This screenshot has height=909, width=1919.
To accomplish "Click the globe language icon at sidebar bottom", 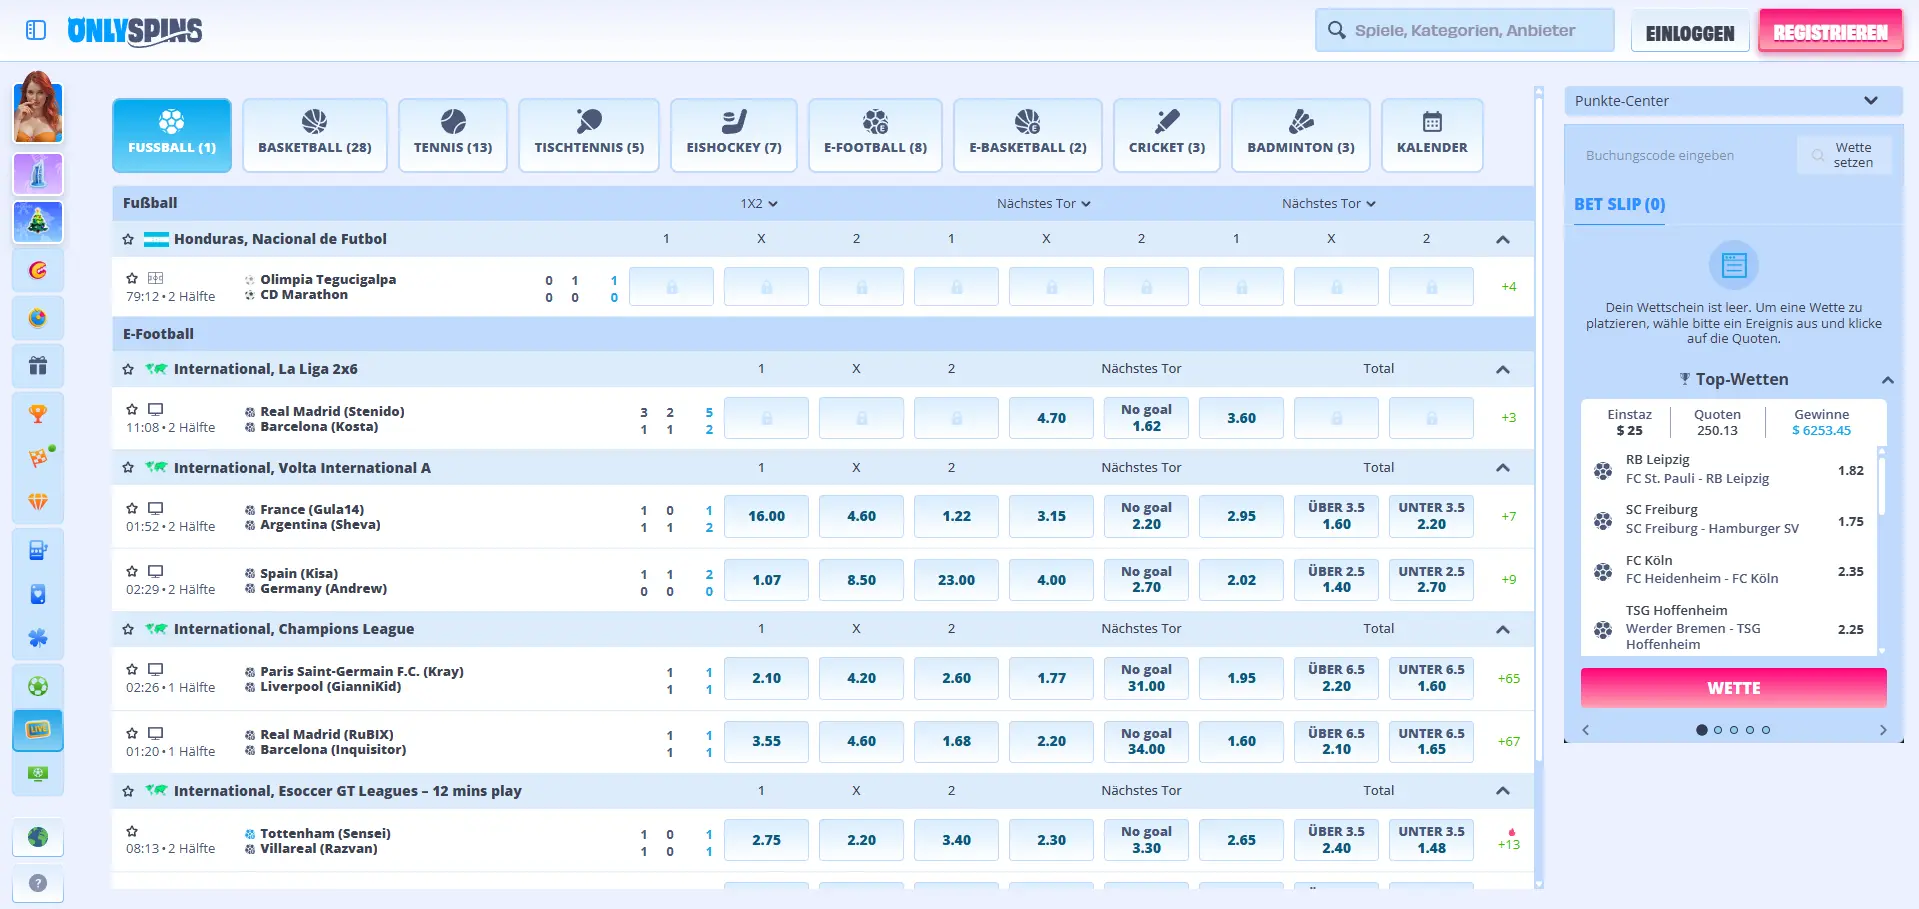I will point(37,839).
